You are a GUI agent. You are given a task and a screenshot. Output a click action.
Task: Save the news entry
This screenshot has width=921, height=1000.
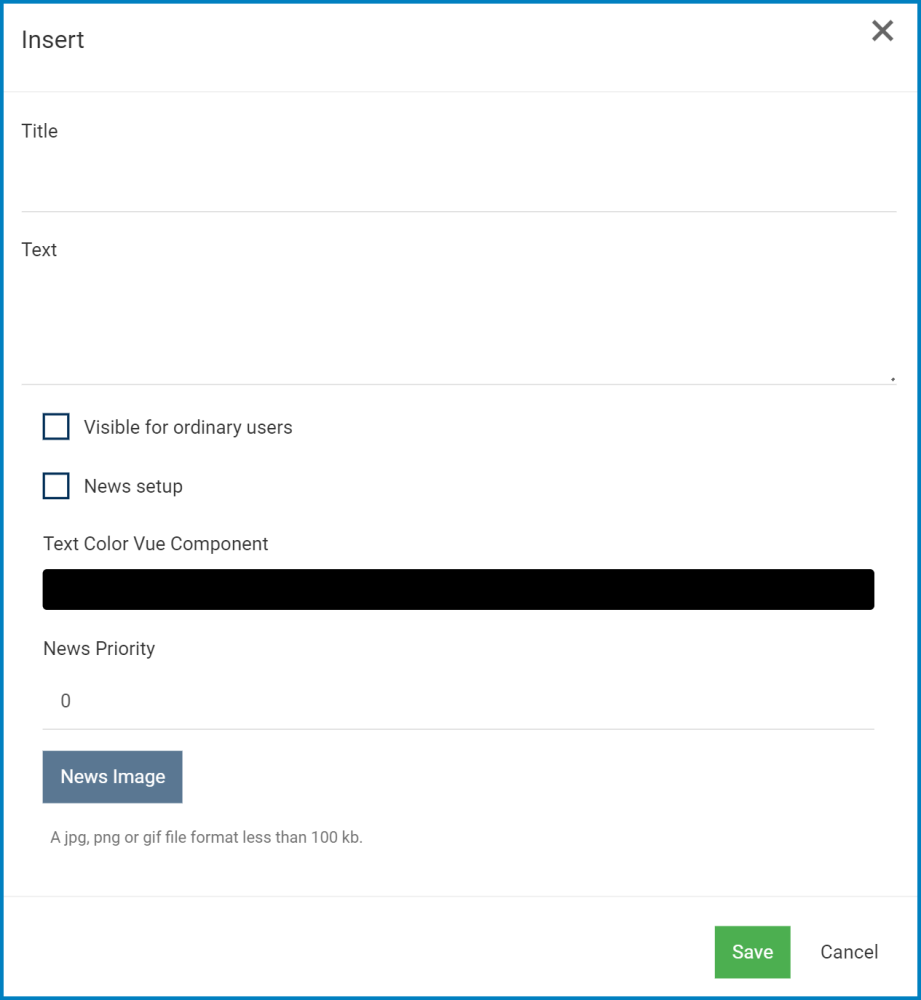click(x=752, y=952)
